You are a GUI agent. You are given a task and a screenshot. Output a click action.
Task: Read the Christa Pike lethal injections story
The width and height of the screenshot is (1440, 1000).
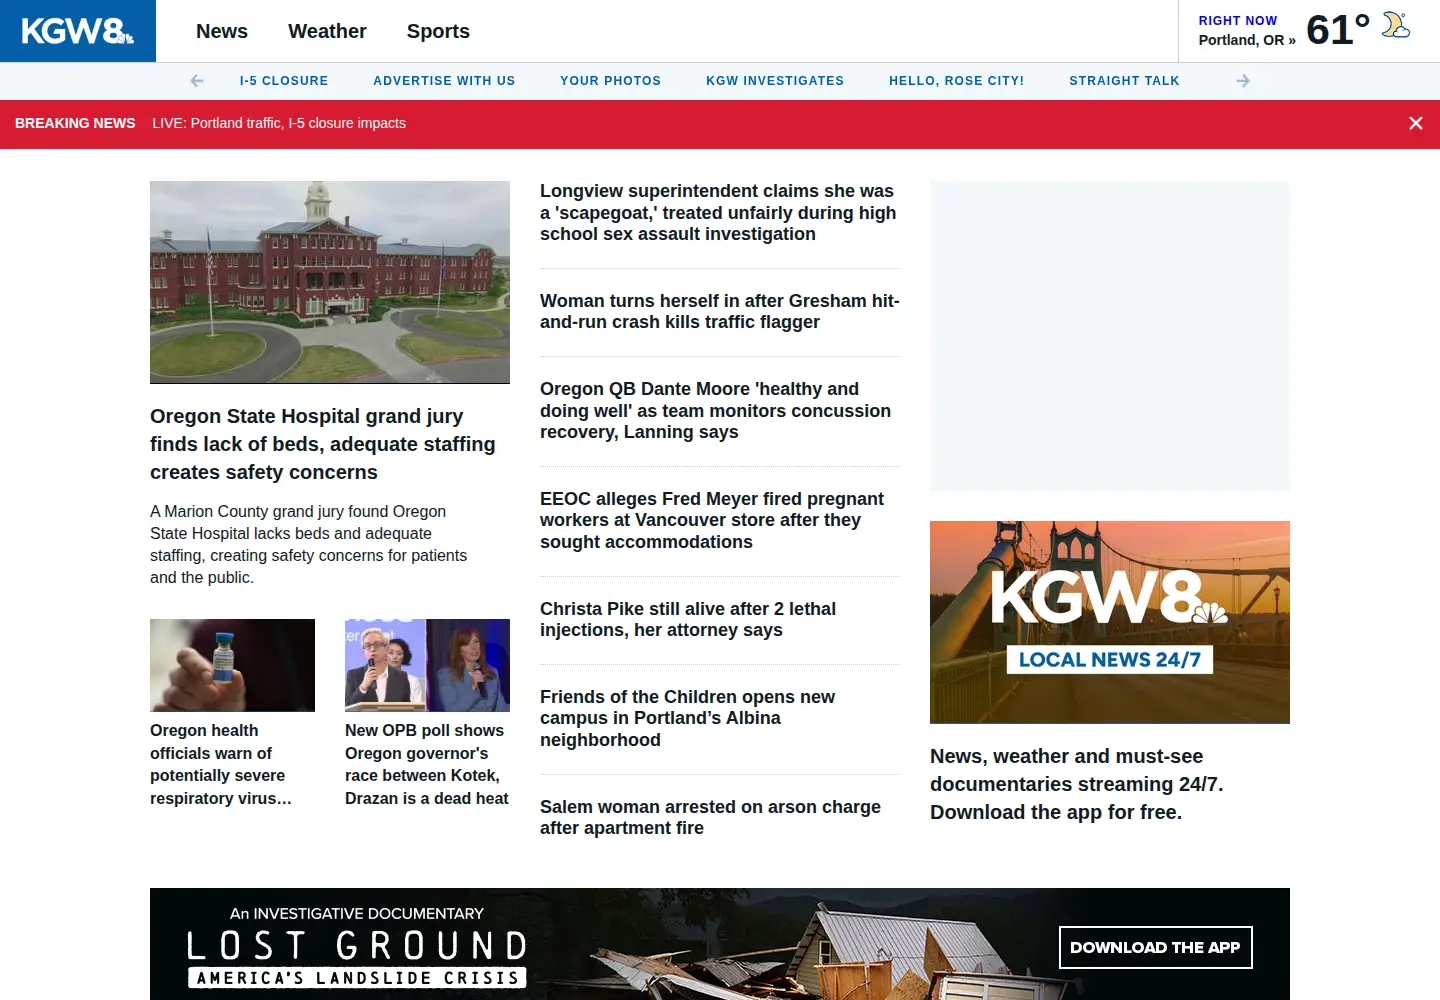688,619
